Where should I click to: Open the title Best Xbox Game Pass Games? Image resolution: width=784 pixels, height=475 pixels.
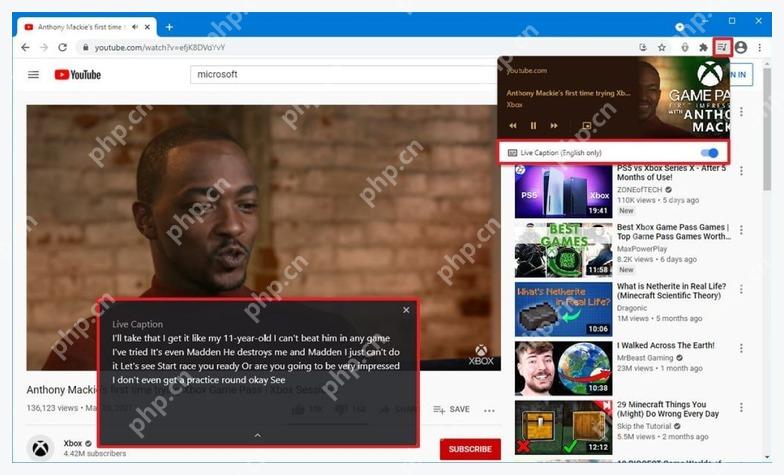[x=674, y=232]
